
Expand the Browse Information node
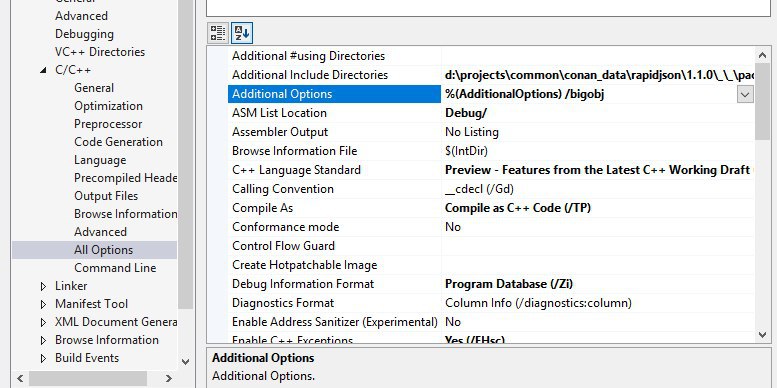click(43, 340)
